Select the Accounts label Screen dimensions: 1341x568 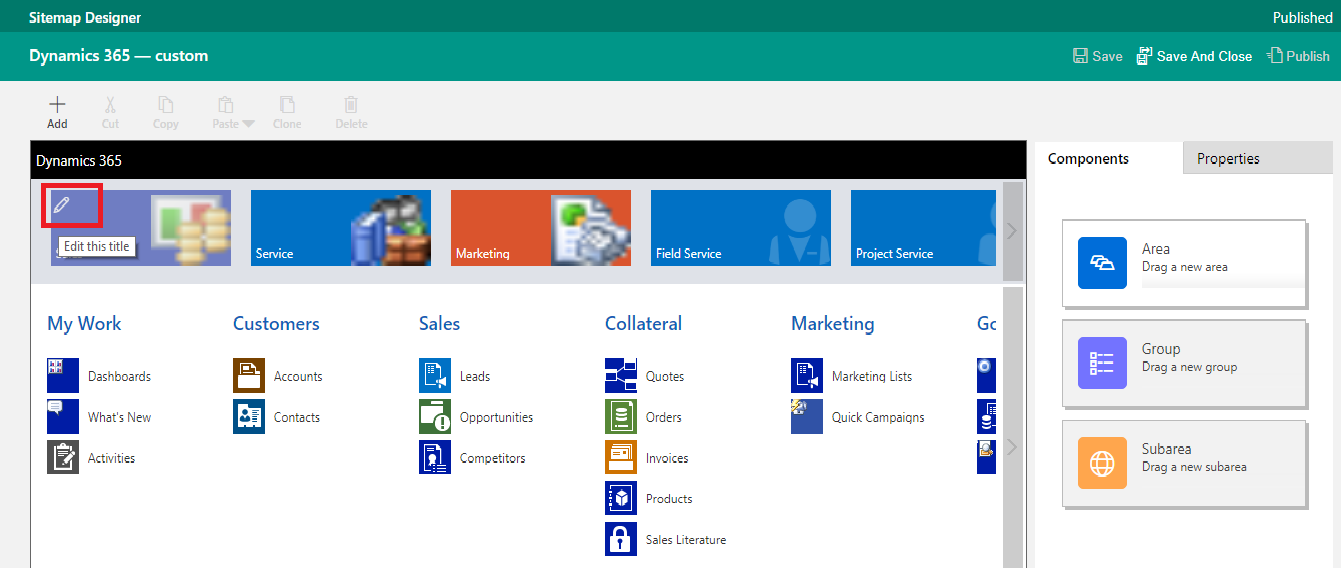click(298, 377)
